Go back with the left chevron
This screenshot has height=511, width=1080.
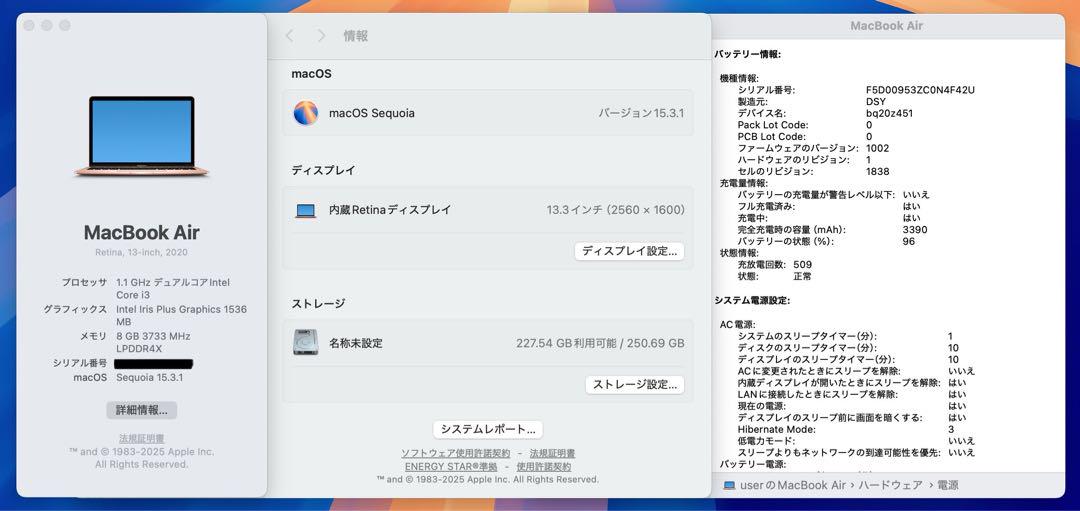[289, 36]
